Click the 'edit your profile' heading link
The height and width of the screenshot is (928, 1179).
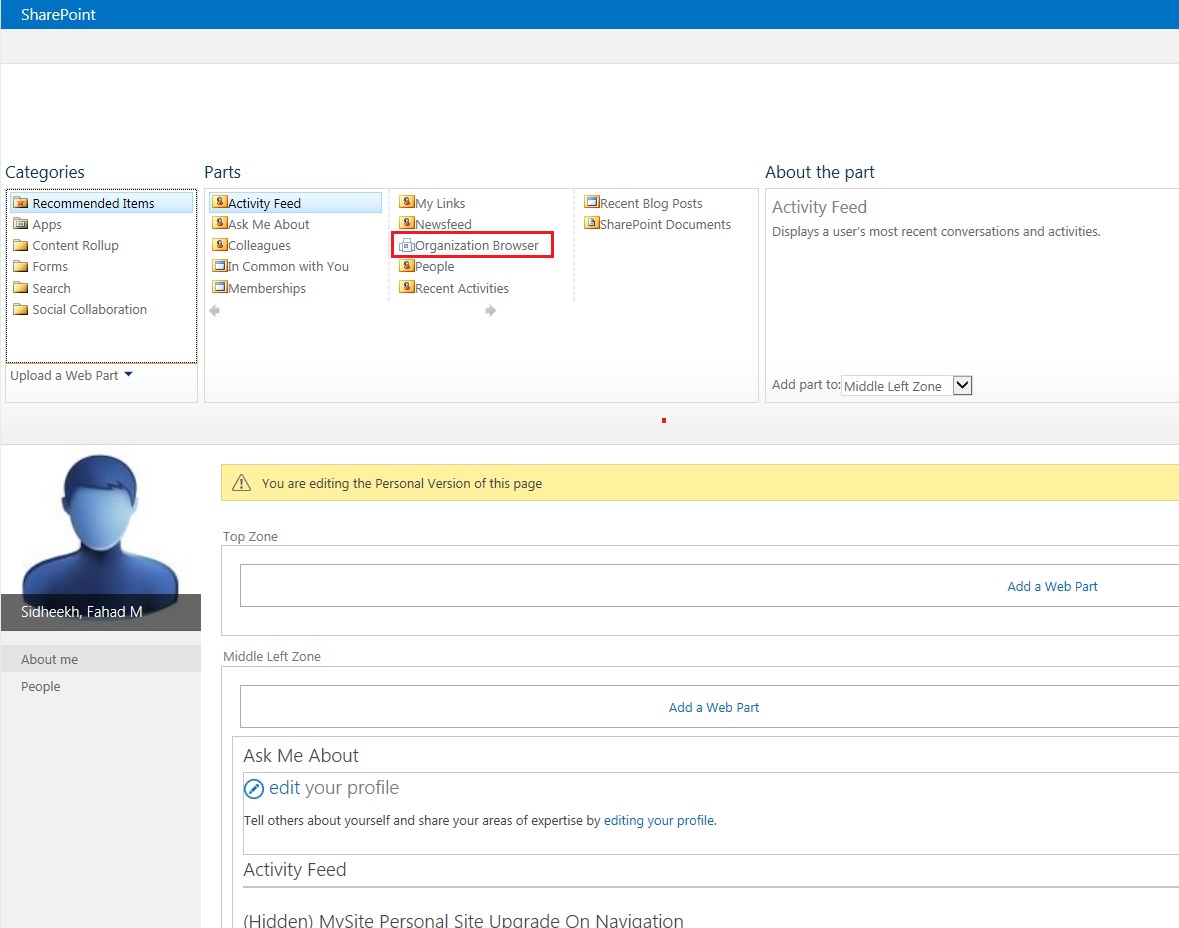point(334,787)
